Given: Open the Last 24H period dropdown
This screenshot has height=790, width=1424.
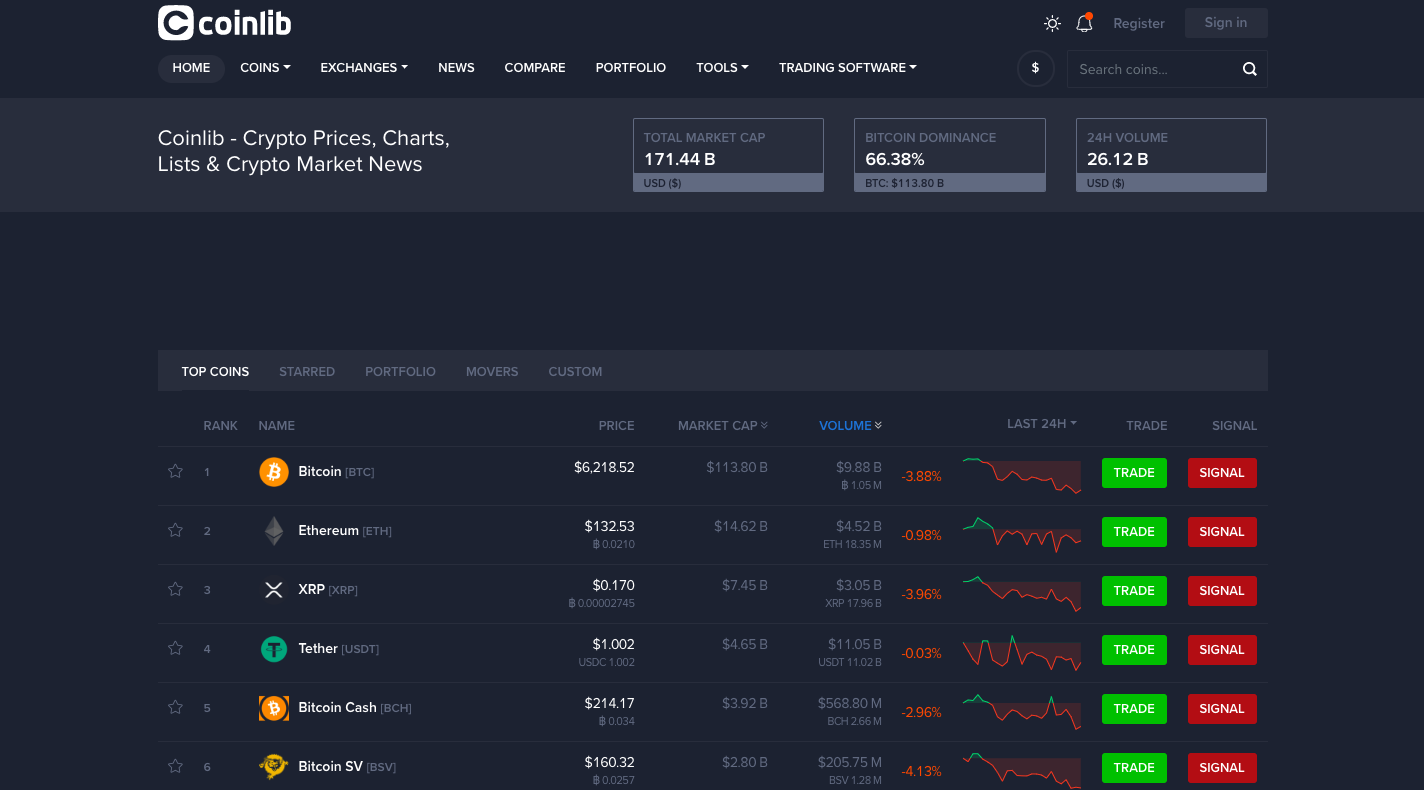Looking at the screenshot, I should tap(1042, 424).
